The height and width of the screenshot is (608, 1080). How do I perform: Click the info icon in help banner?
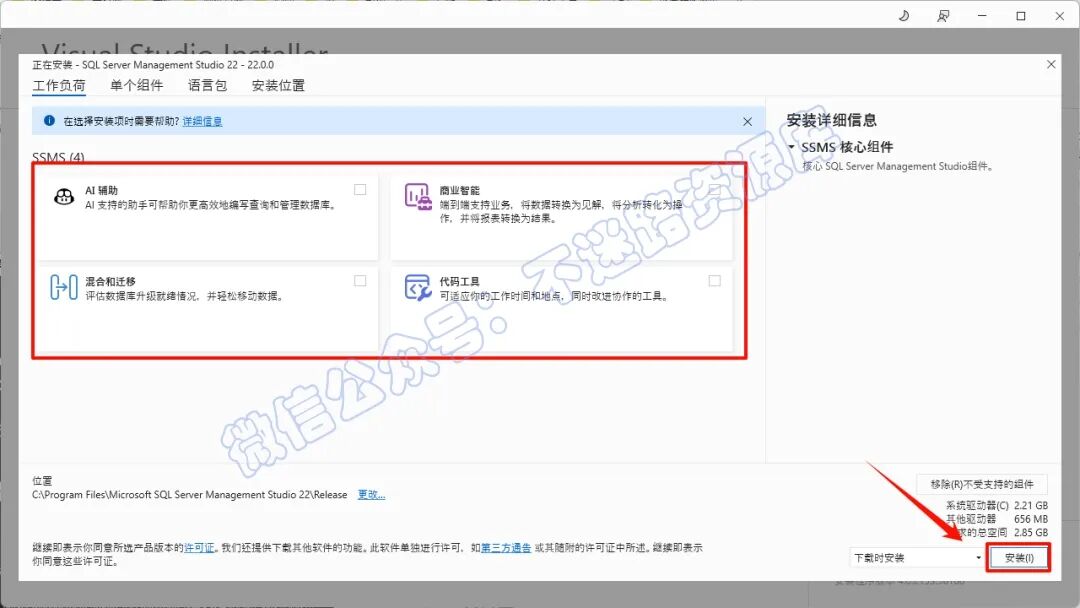(x=49, y=120)
